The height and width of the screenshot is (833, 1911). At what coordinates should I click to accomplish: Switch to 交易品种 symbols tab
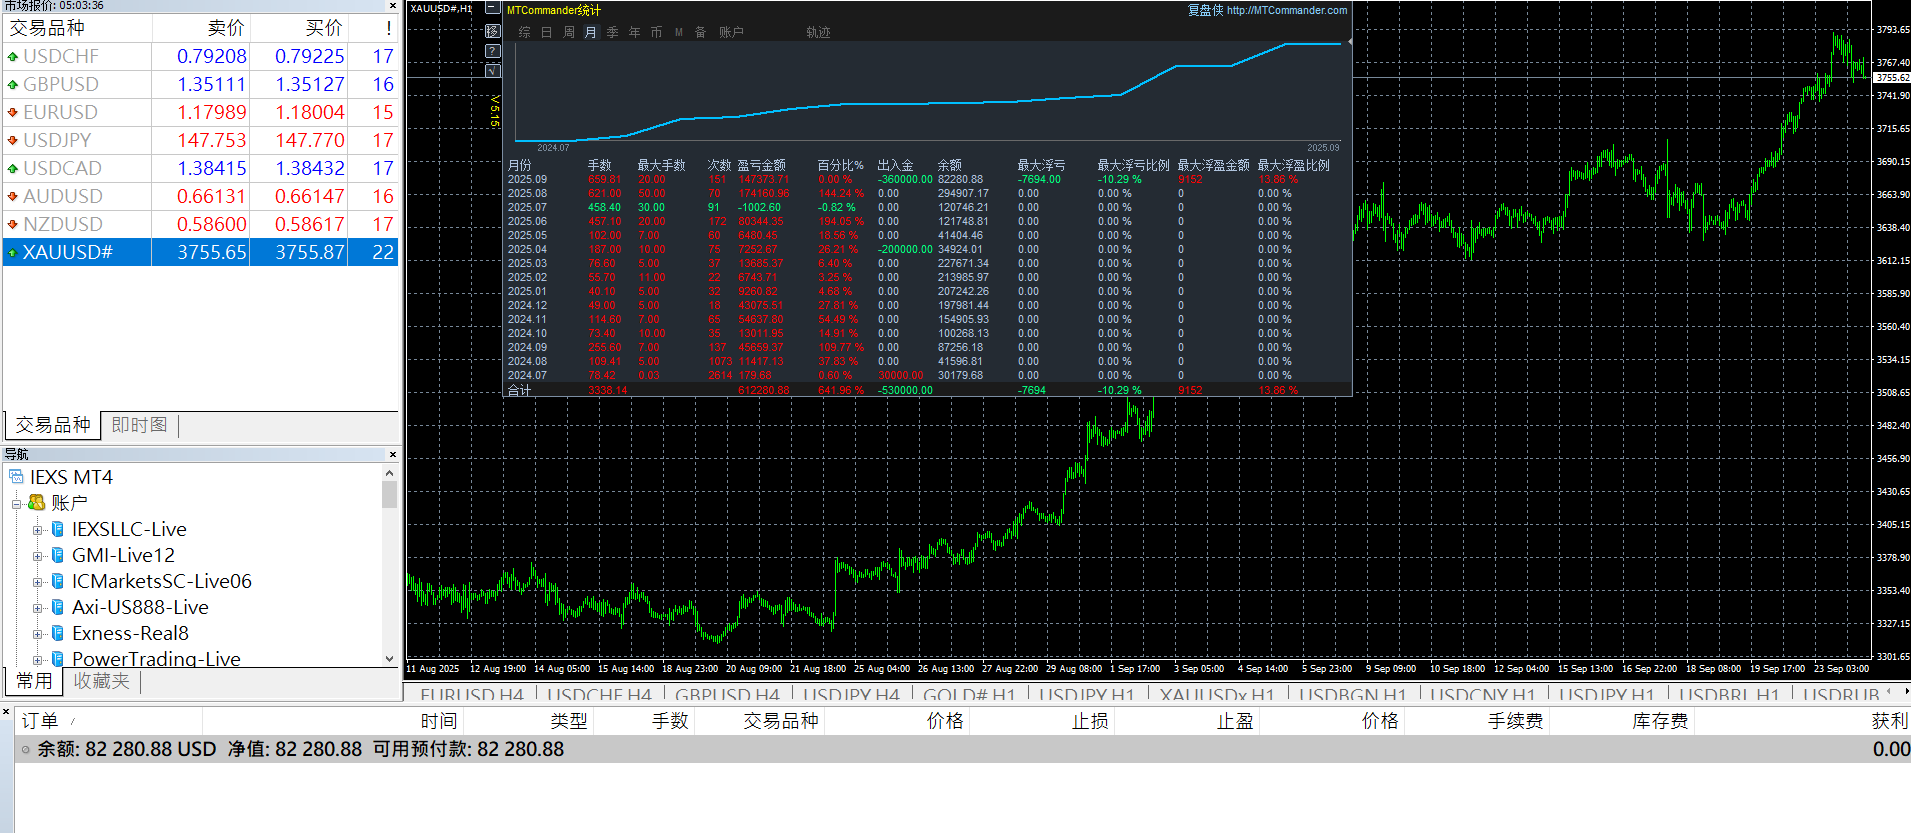click(53, 425)
